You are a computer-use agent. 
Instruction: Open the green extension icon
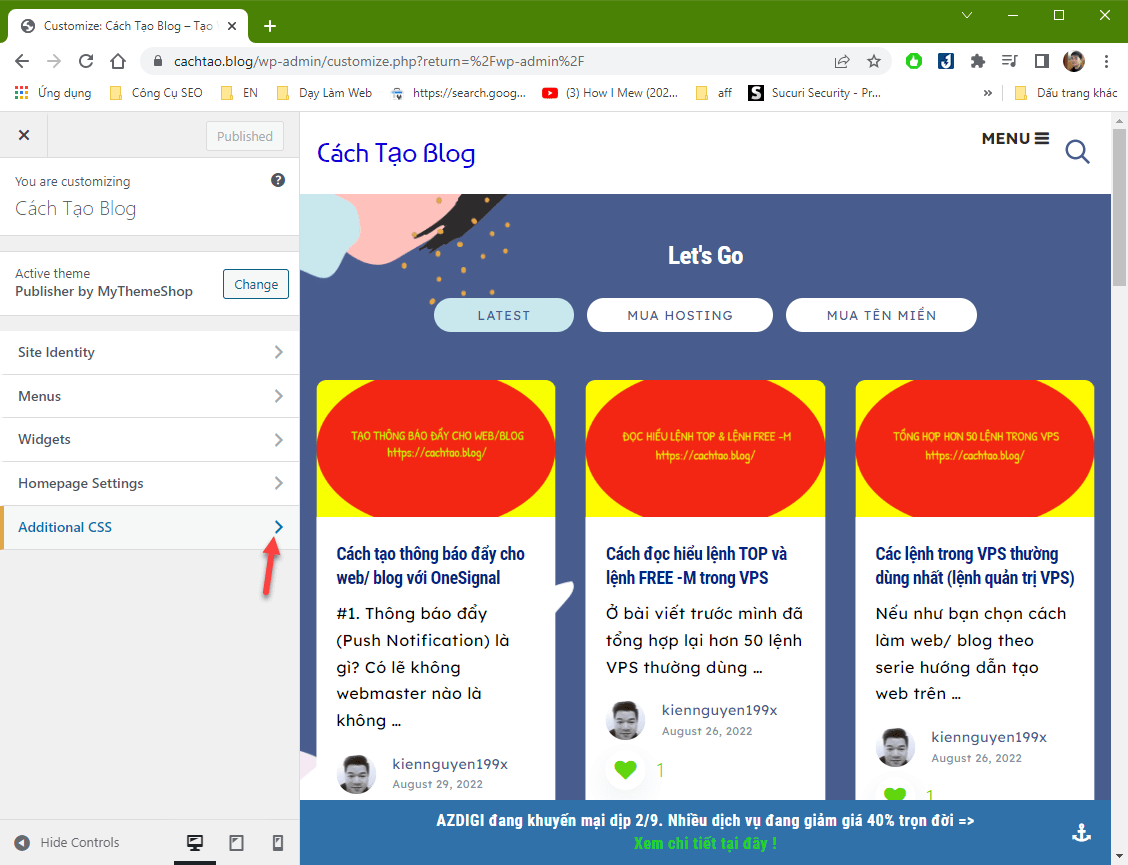click(x=914, y=61)
